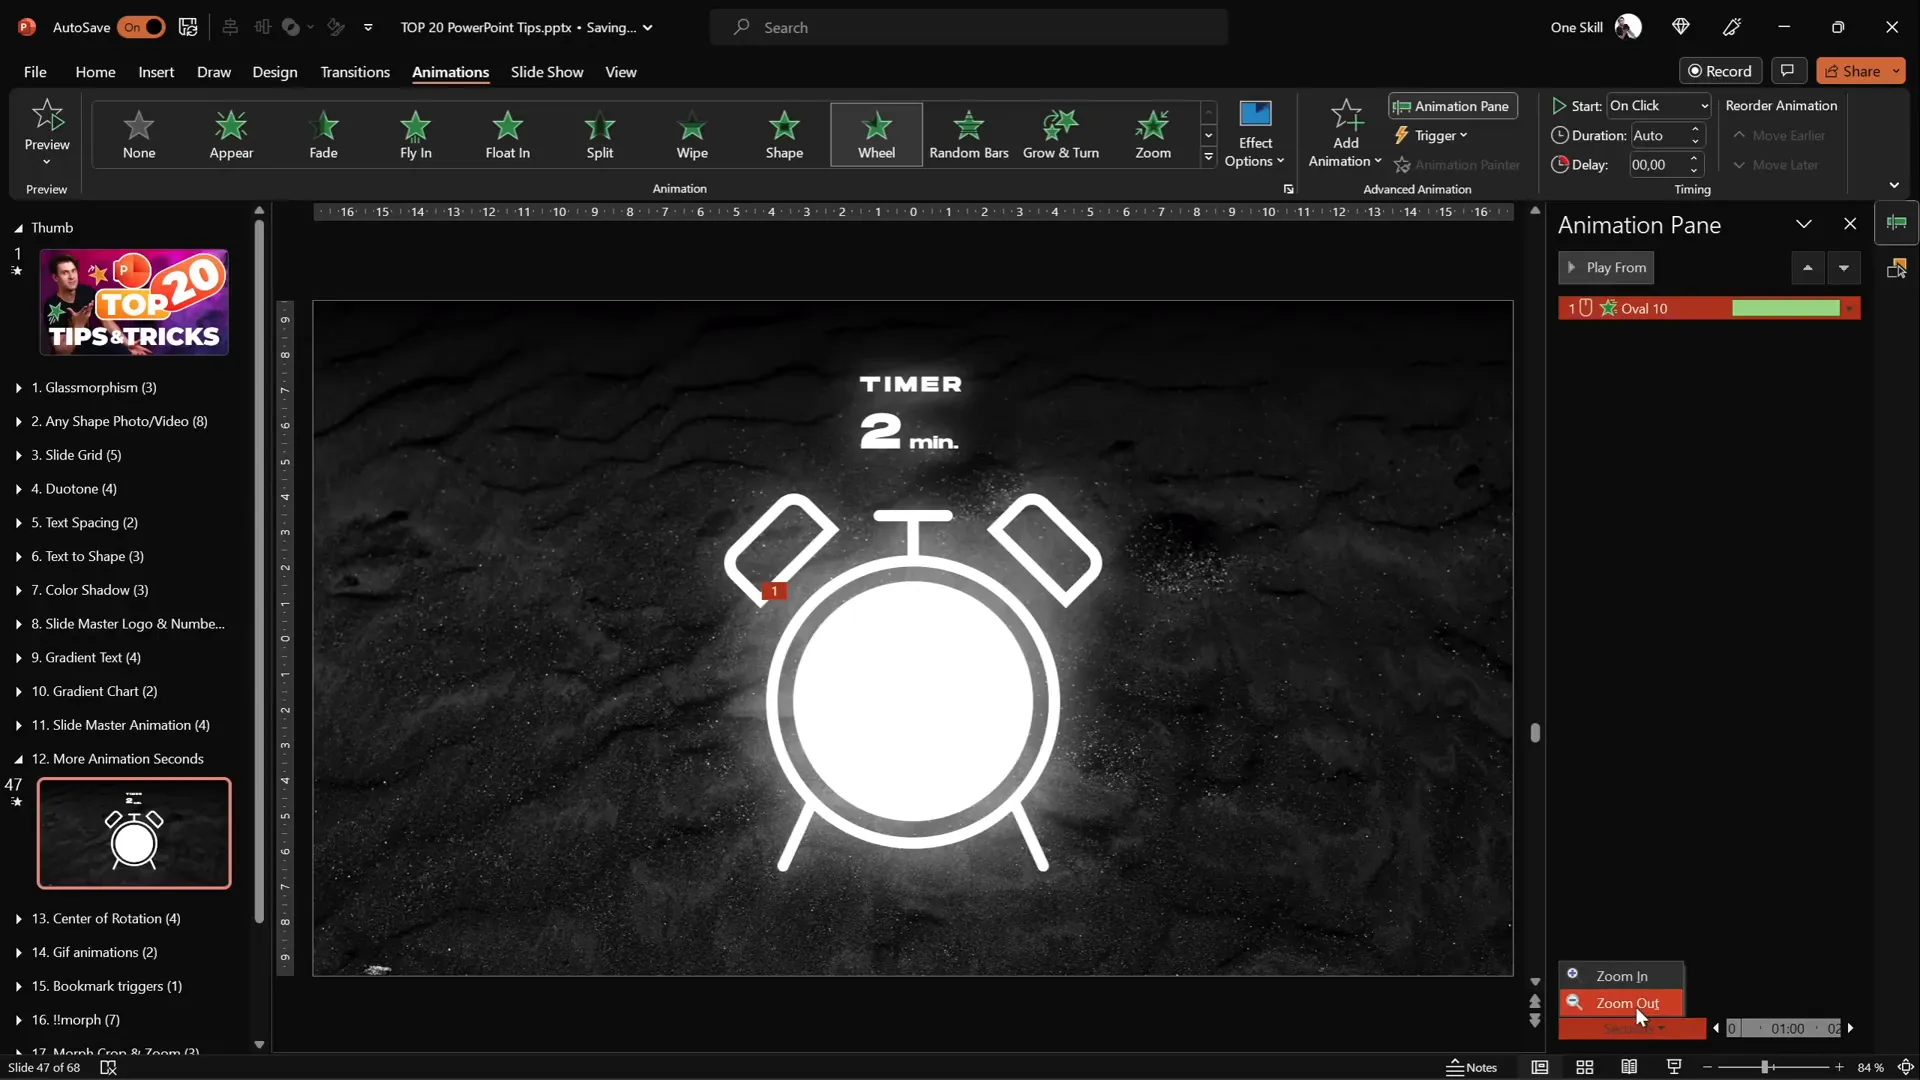Switch to the Home tab
1920x1080 pixels.
pyautogui.click(x=95, y=72)
